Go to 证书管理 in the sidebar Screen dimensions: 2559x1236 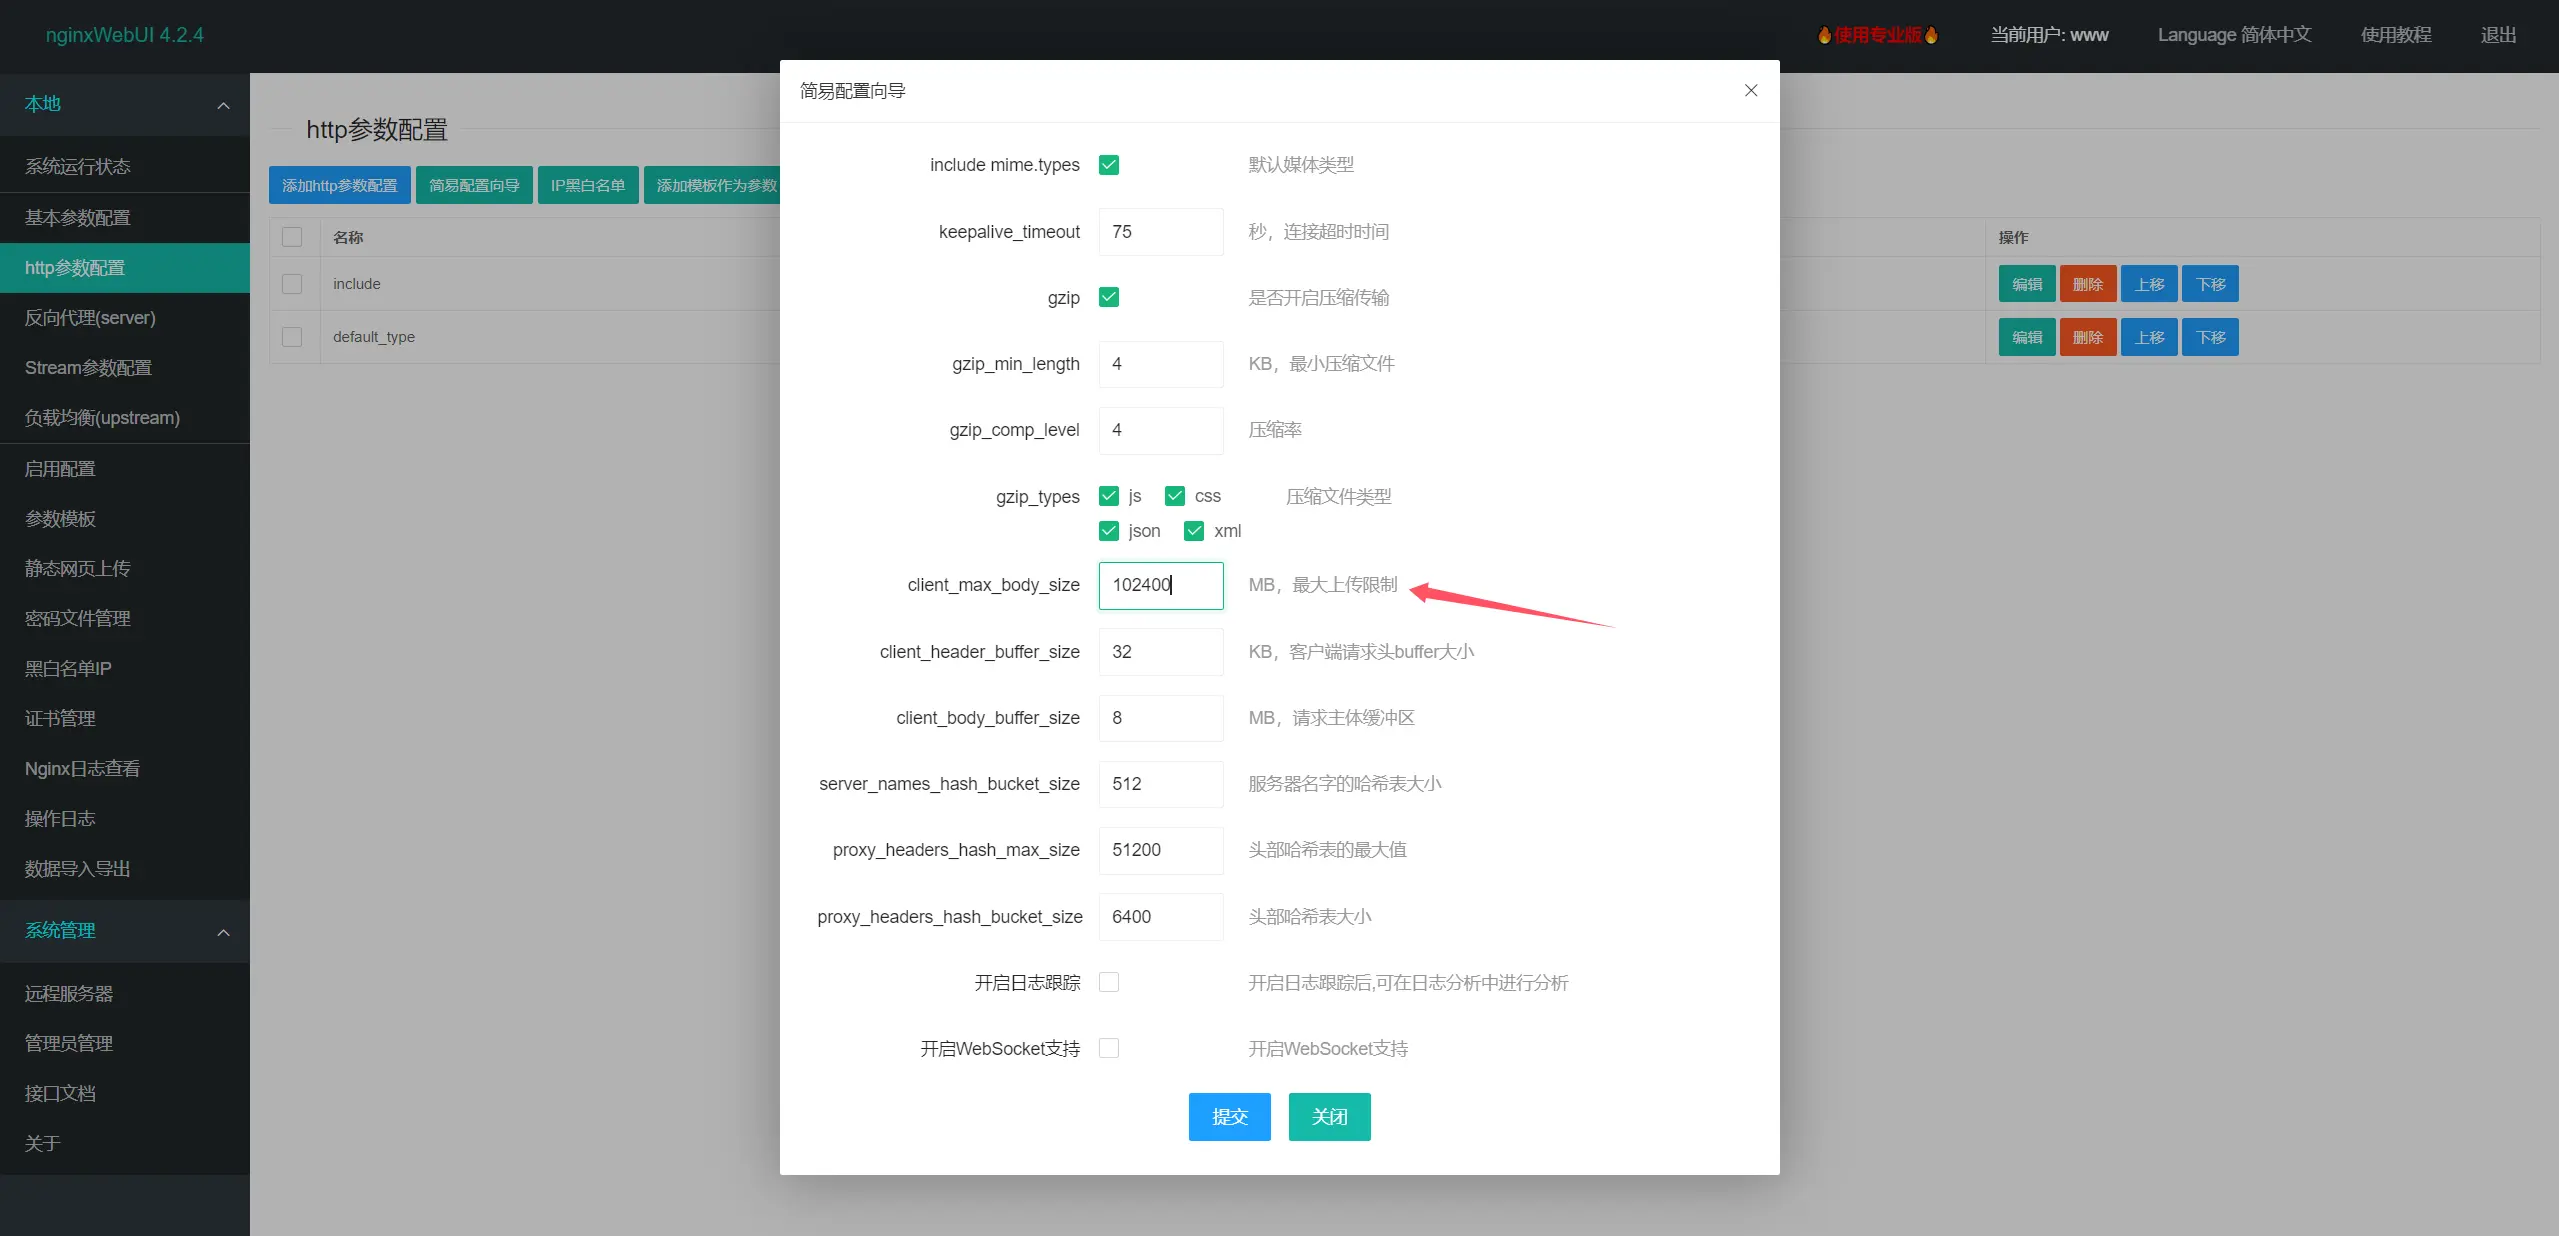[60, 718]
